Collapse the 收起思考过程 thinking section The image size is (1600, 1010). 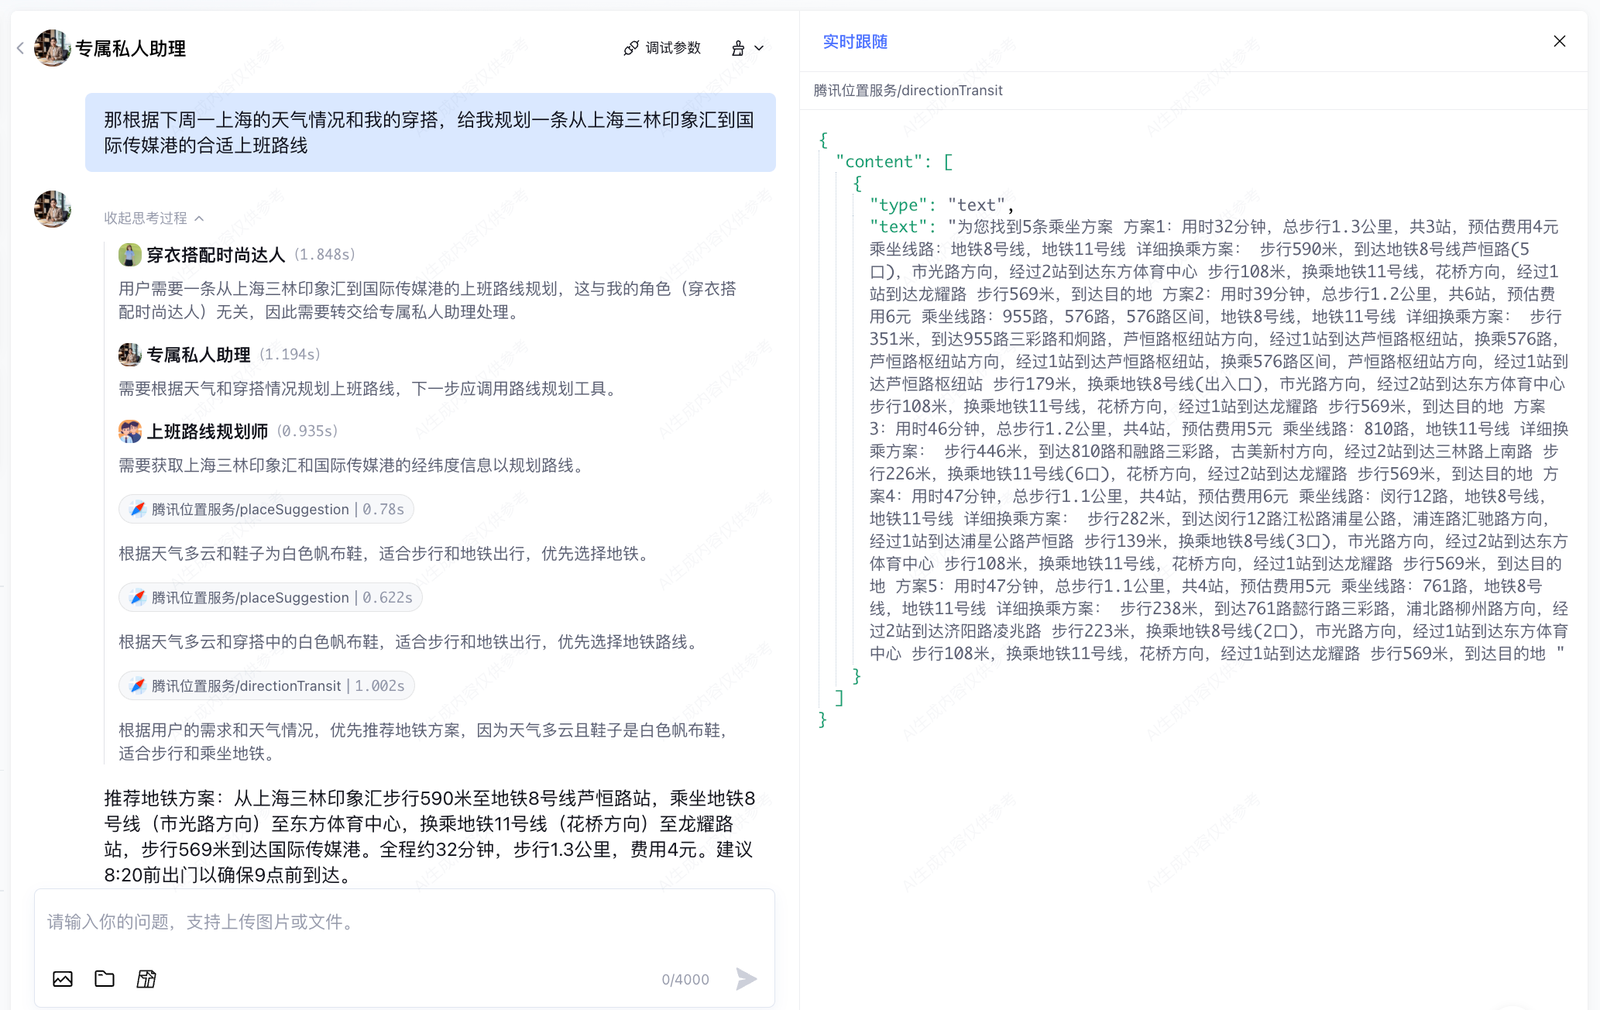[x=154, y=218]
